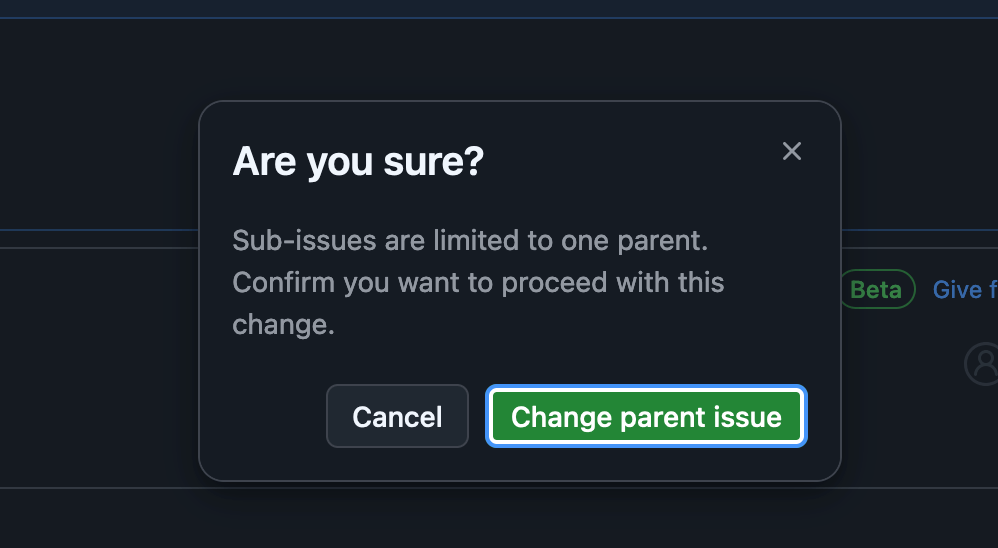Click the assignee person icon behind the dialog
This screenshot has width=998, height=548.
click(983, 363)
